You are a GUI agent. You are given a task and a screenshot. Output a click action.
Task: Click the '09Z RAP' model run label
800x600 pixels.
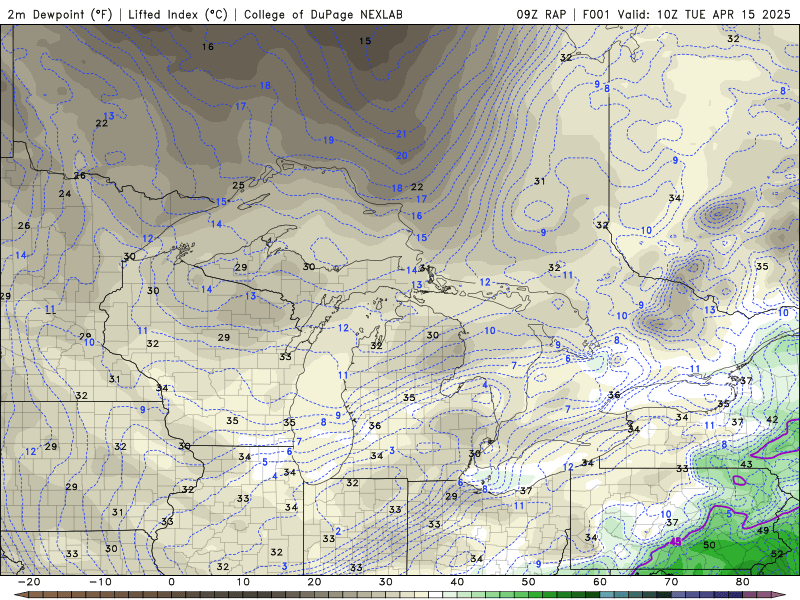tap(541, 14)
